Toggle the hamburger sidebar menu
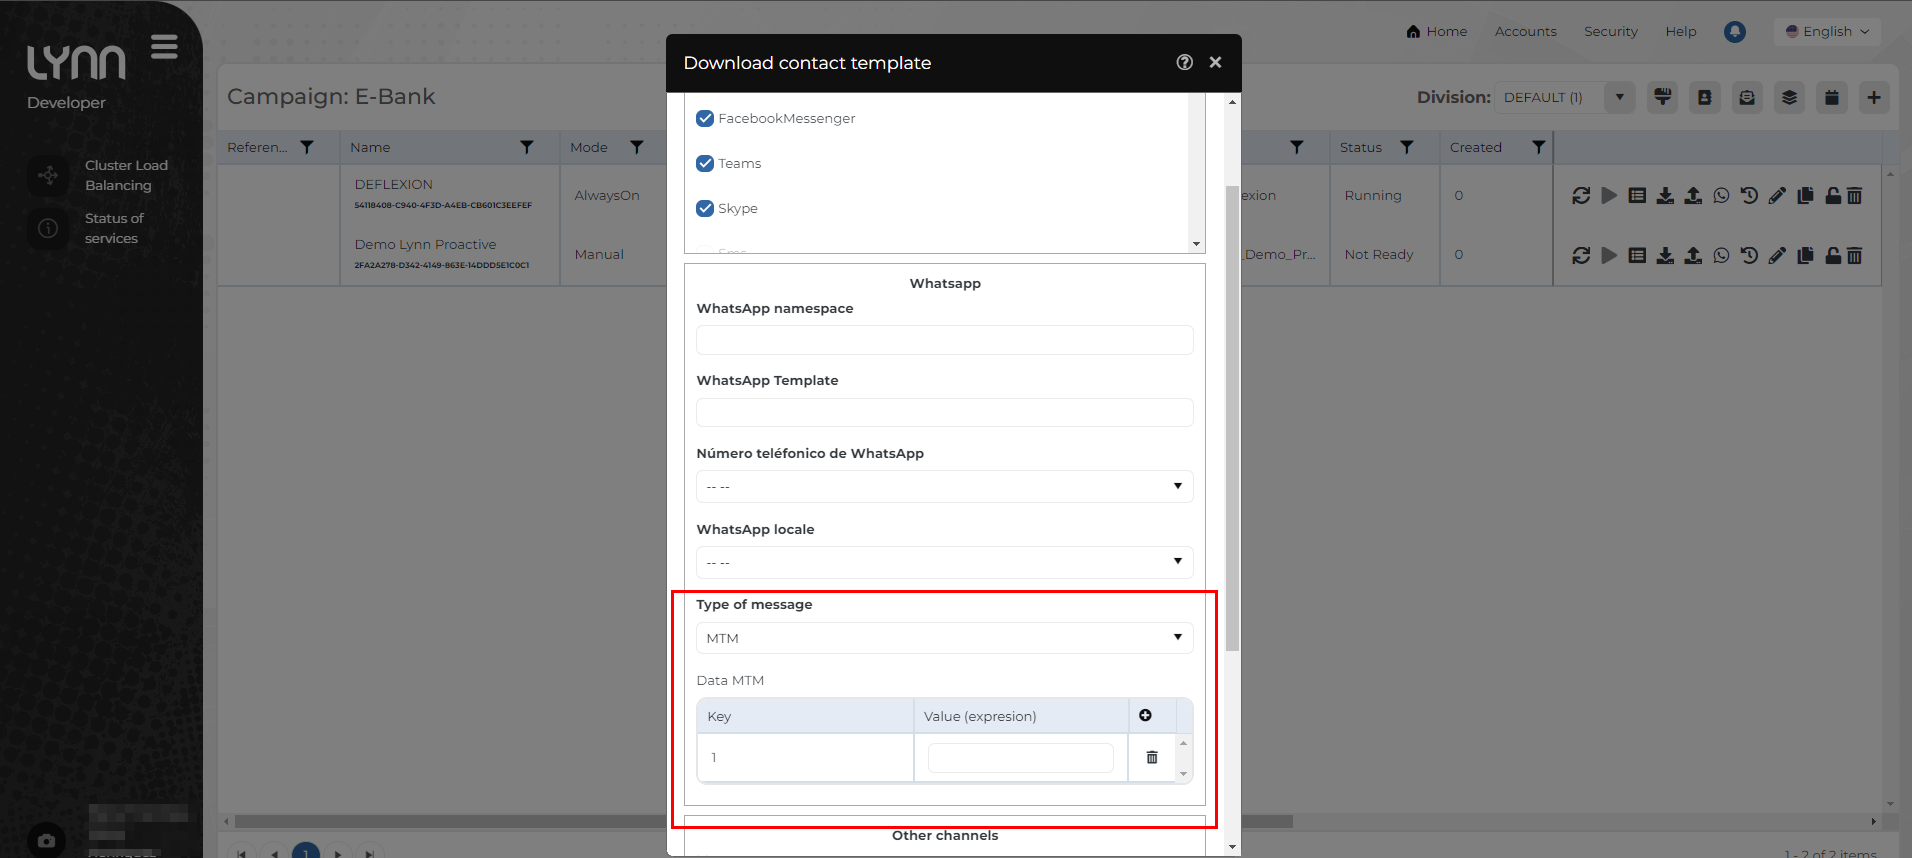 [164, 47]
